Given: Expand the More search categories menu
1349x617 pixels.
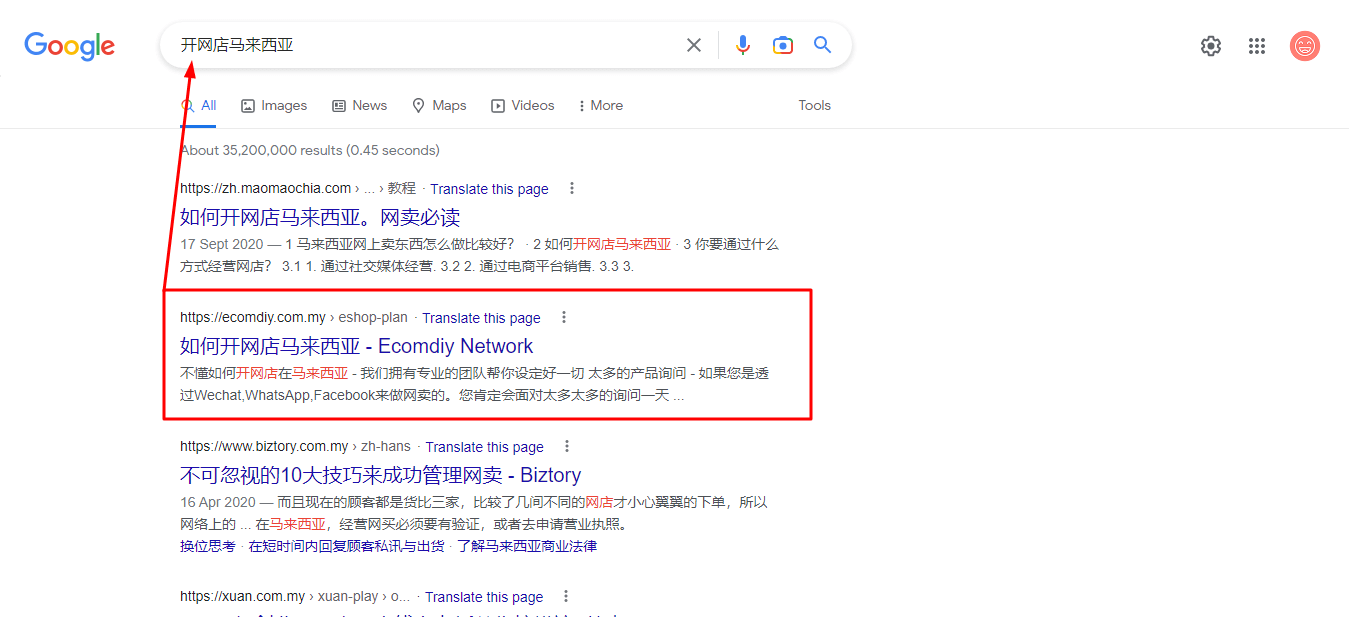Looking at the screenshot, I should 600,105.
